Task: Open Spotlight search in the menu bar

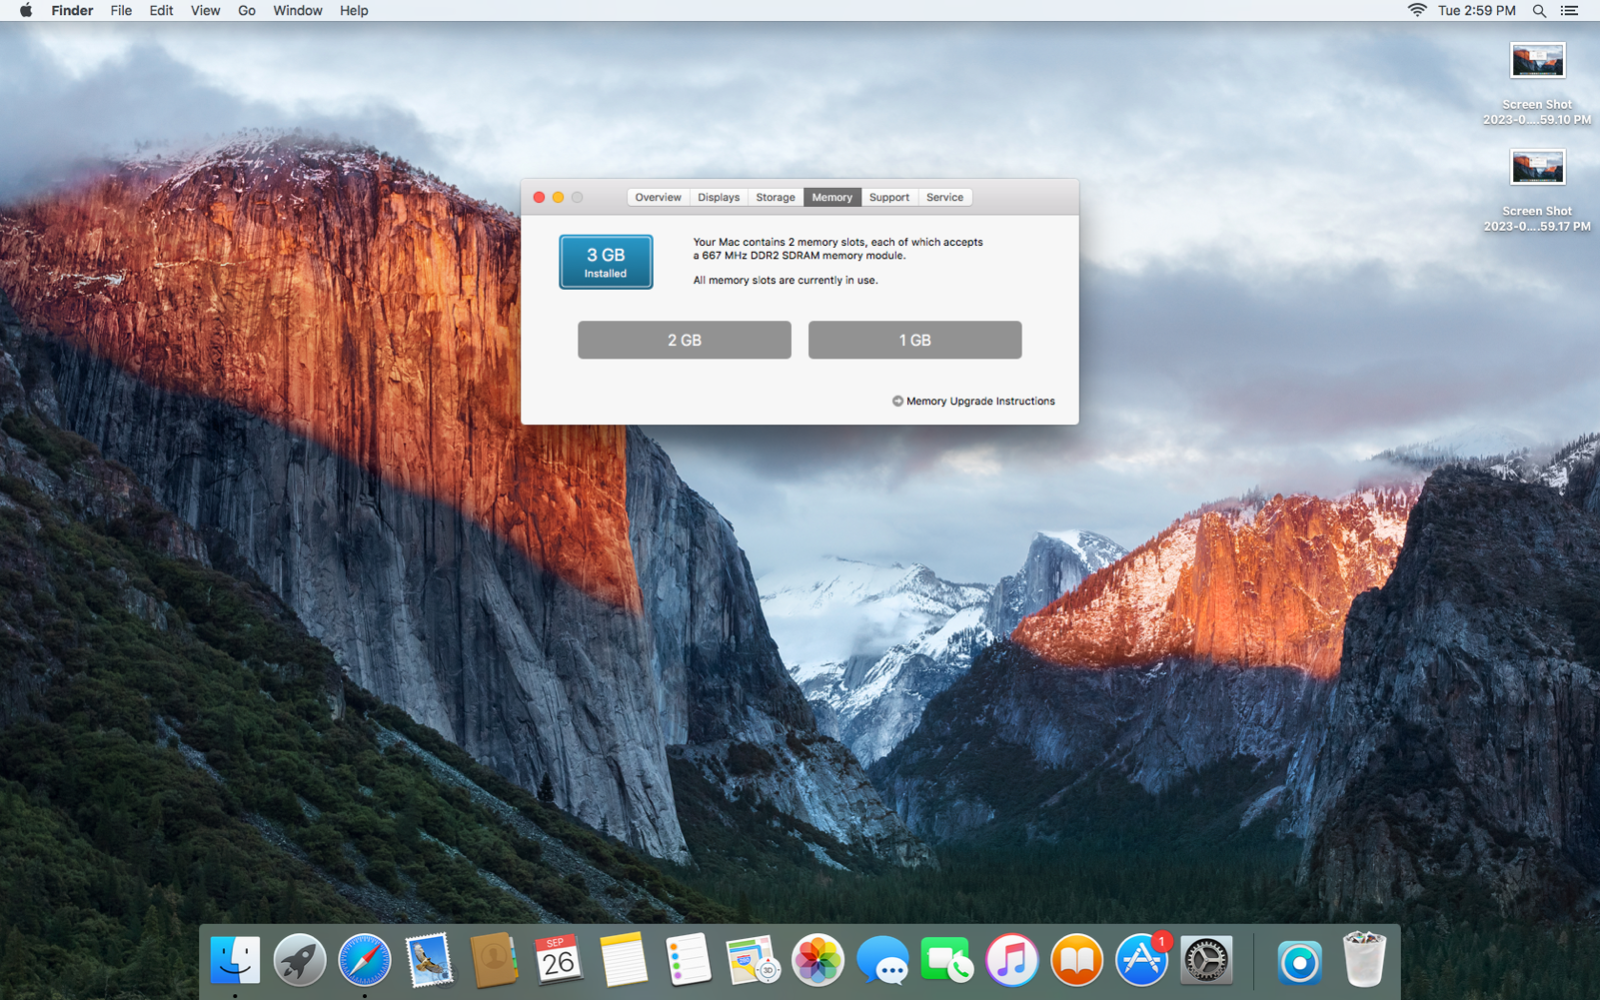Action: (1537, 10)
